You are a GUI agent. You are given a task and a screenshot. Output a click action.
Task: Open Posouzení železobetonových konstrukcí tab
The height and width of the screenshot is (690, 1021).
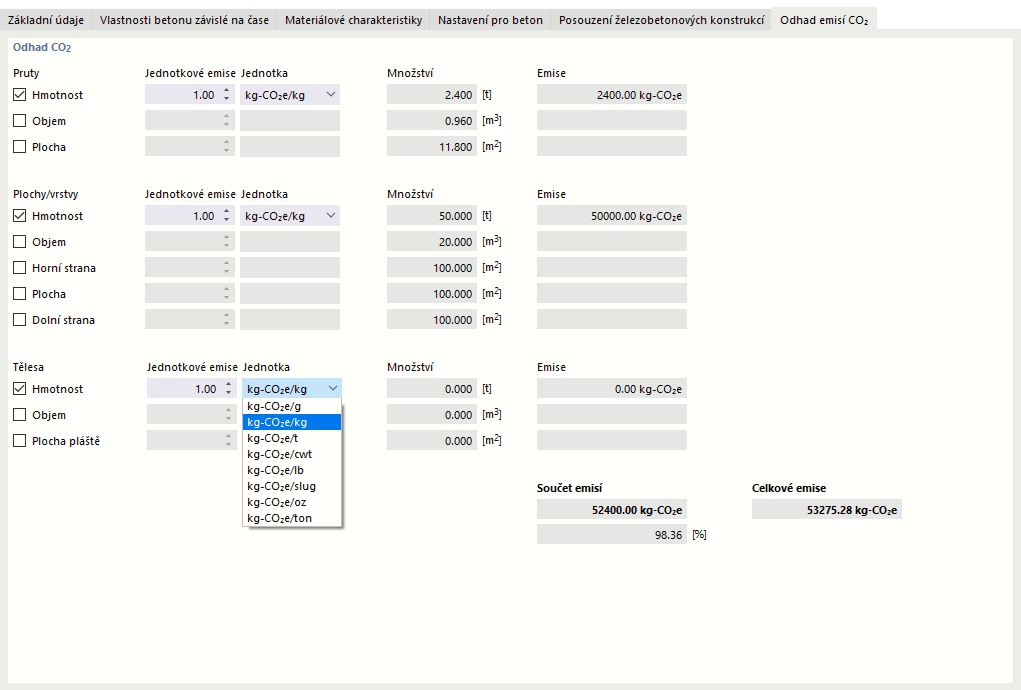click(x=662, y=20)
